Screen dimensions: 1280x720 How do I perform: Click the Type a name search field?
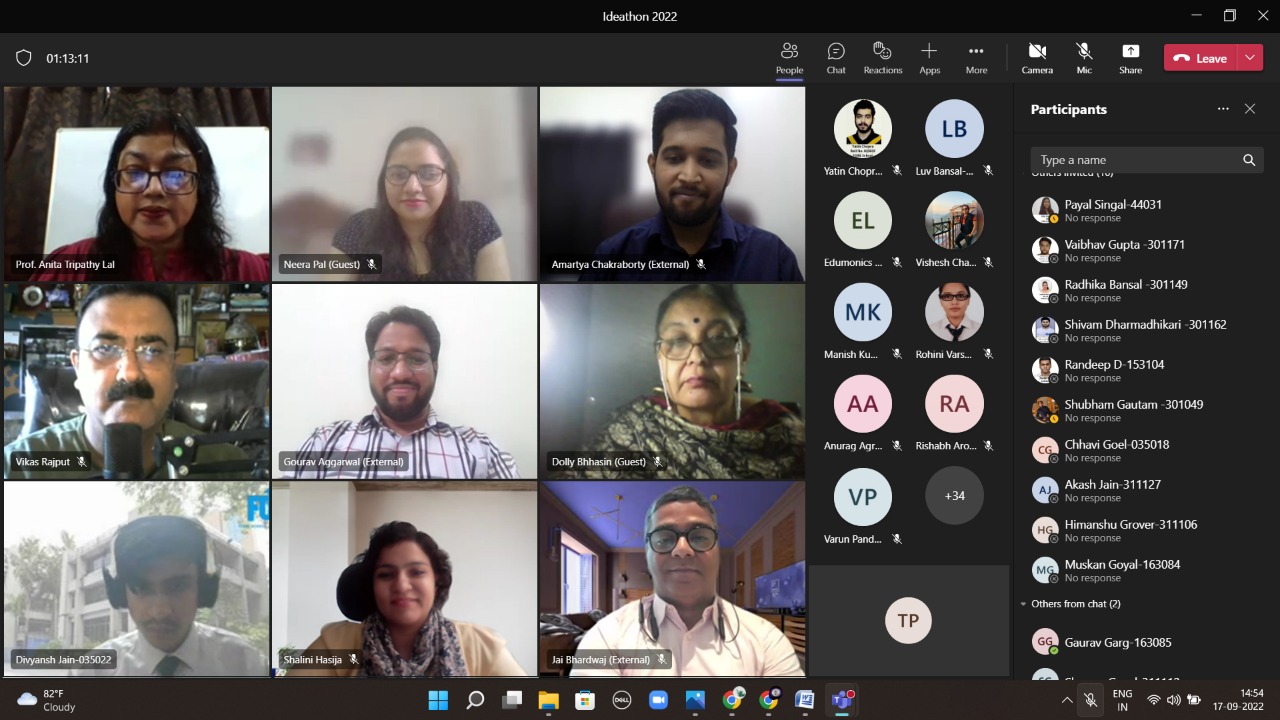coord(1136,160)
